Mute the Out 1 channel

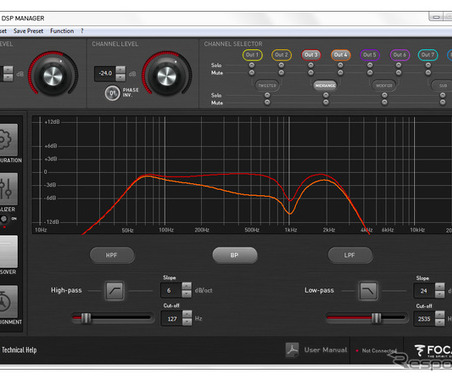[x=252, y=72]
